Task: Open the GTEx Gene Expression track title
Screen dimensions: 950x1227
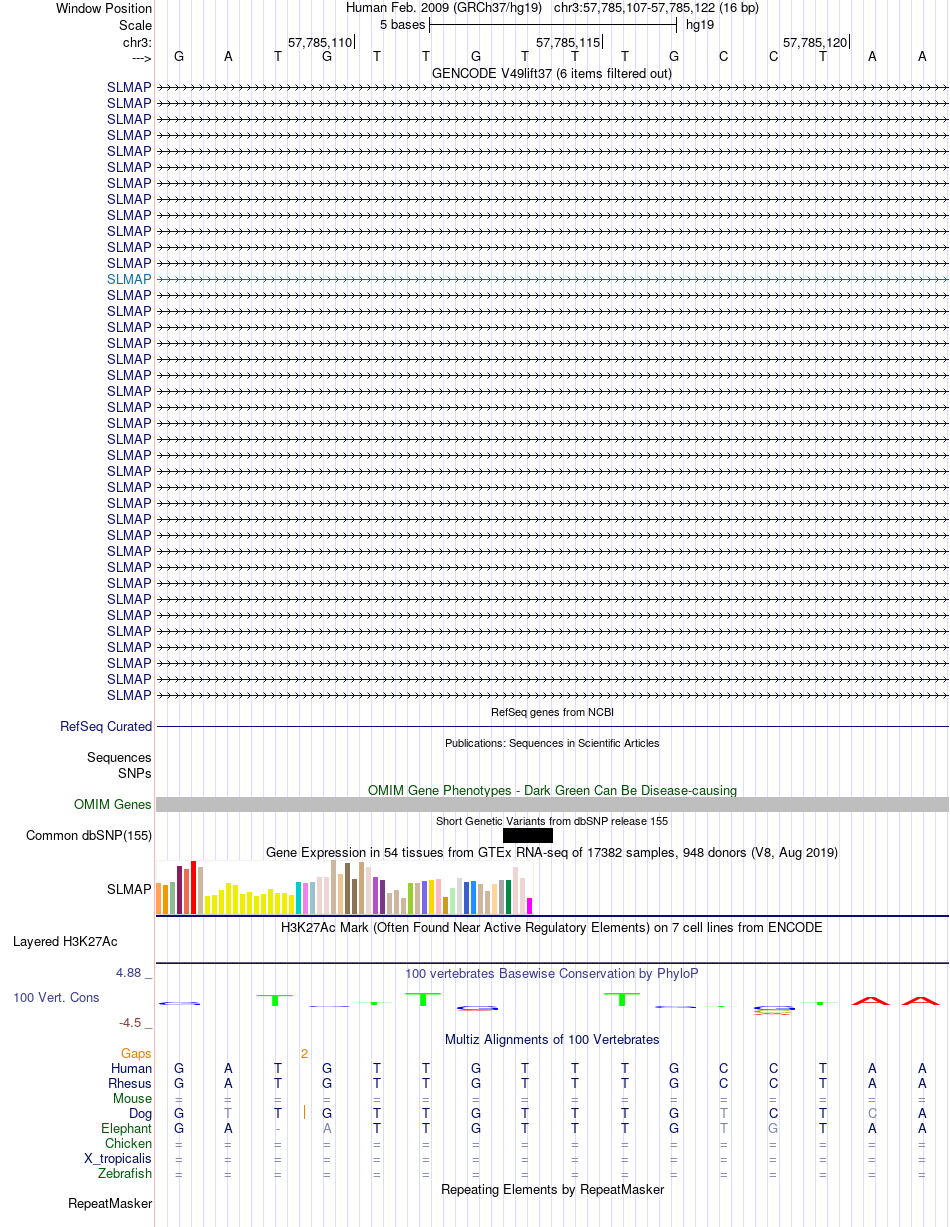Action: point(552,852)
